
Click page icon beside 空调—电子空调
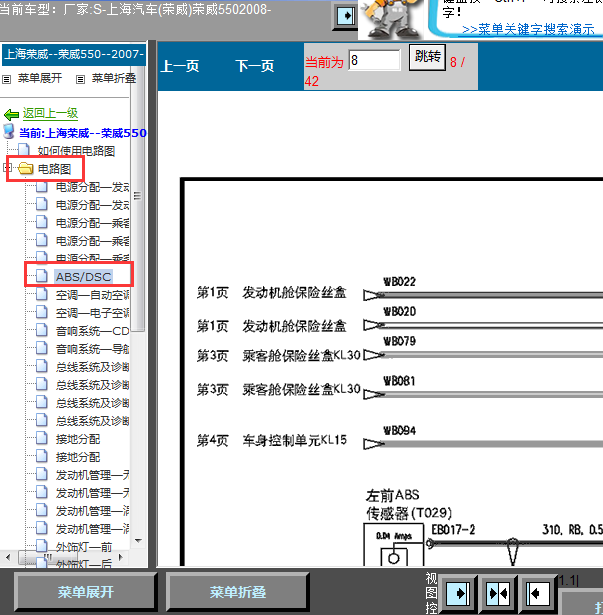[42, 312]
